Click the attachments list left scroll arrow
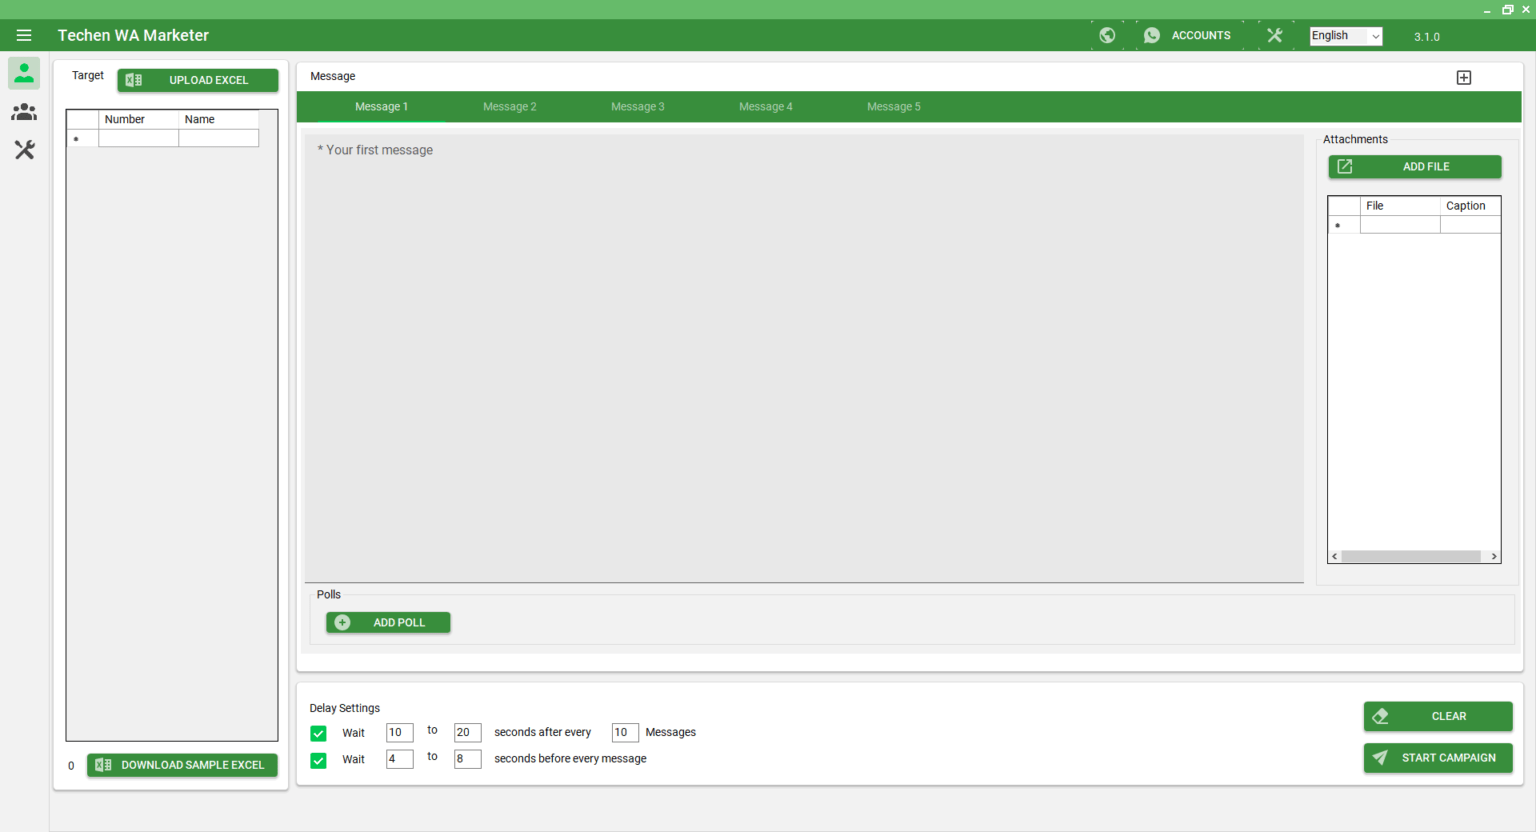Viewport: 1536px width, 832px height. coord(1334,556)
